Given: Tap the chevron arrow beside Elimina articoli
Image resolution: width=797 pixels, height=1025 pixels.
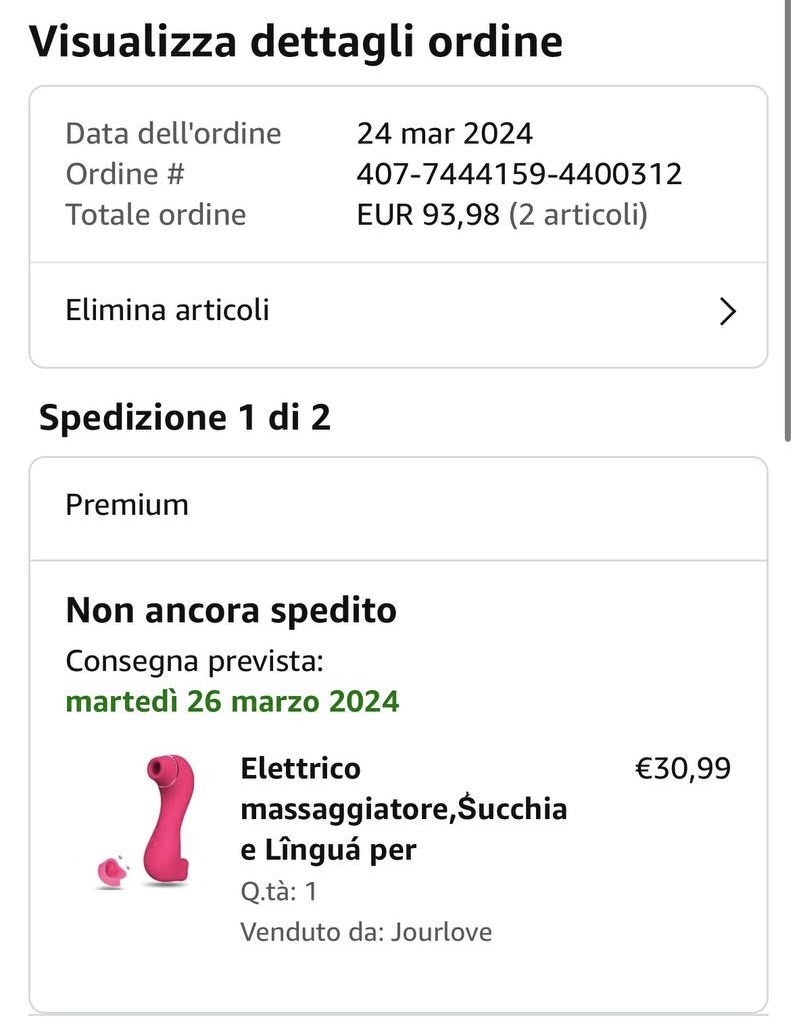Looking at the screenshot, I should coord(727,312).
